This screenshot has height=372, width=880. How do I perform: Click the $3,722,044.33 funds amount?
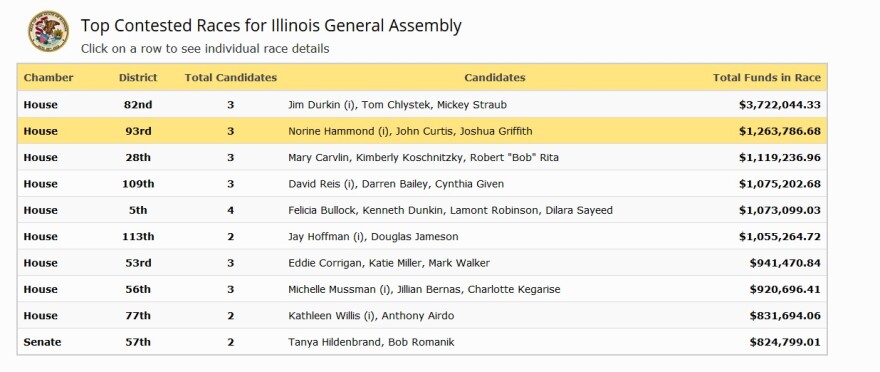780,105
